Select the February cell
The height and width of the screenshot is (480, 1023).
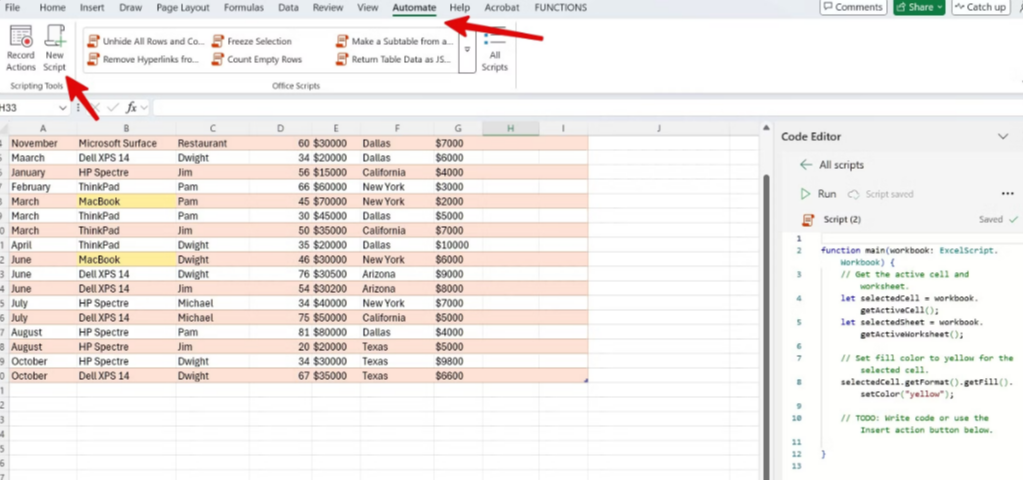[x=43, y=187]
